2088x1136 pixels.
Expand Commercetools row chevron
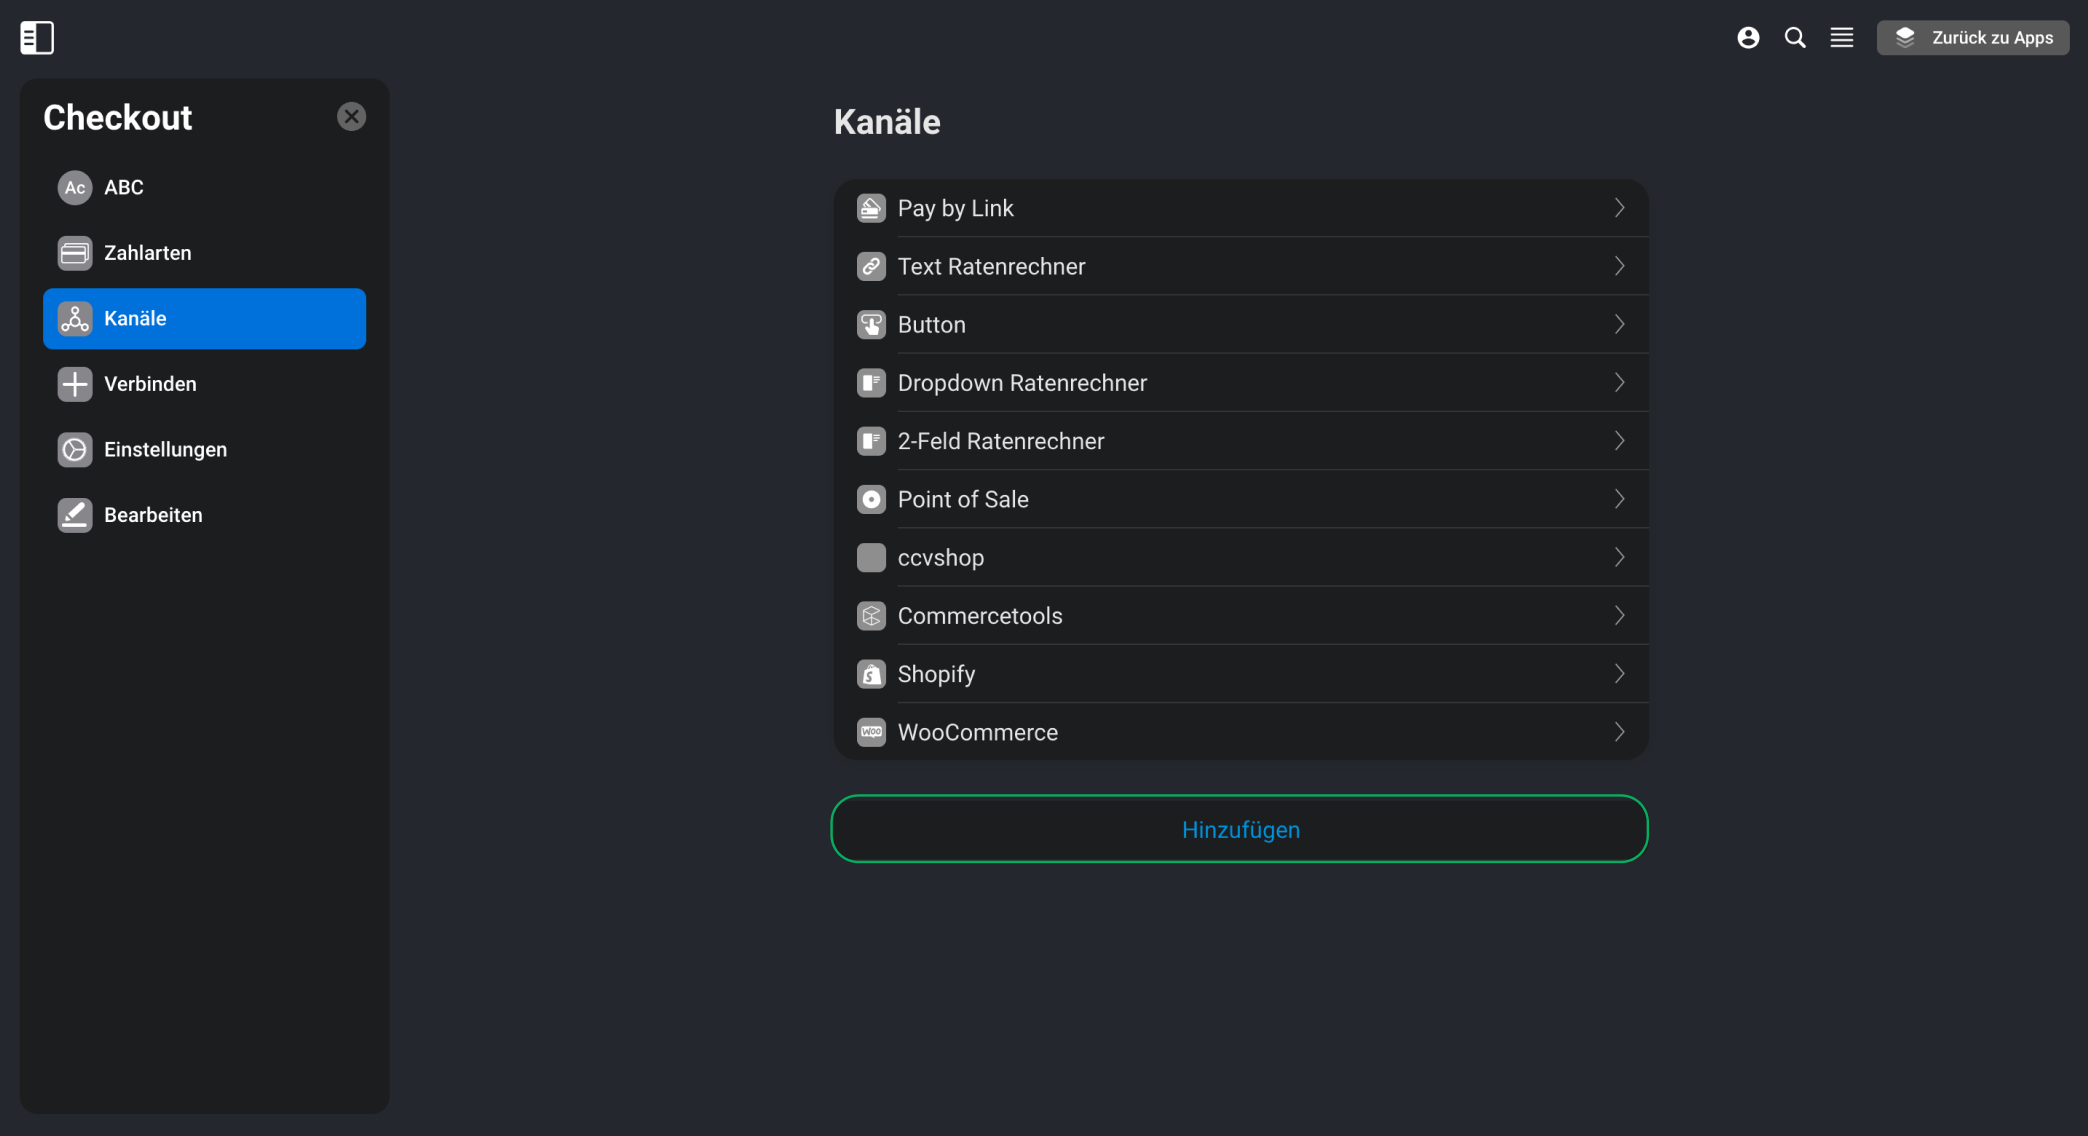tap(1619, 615)
